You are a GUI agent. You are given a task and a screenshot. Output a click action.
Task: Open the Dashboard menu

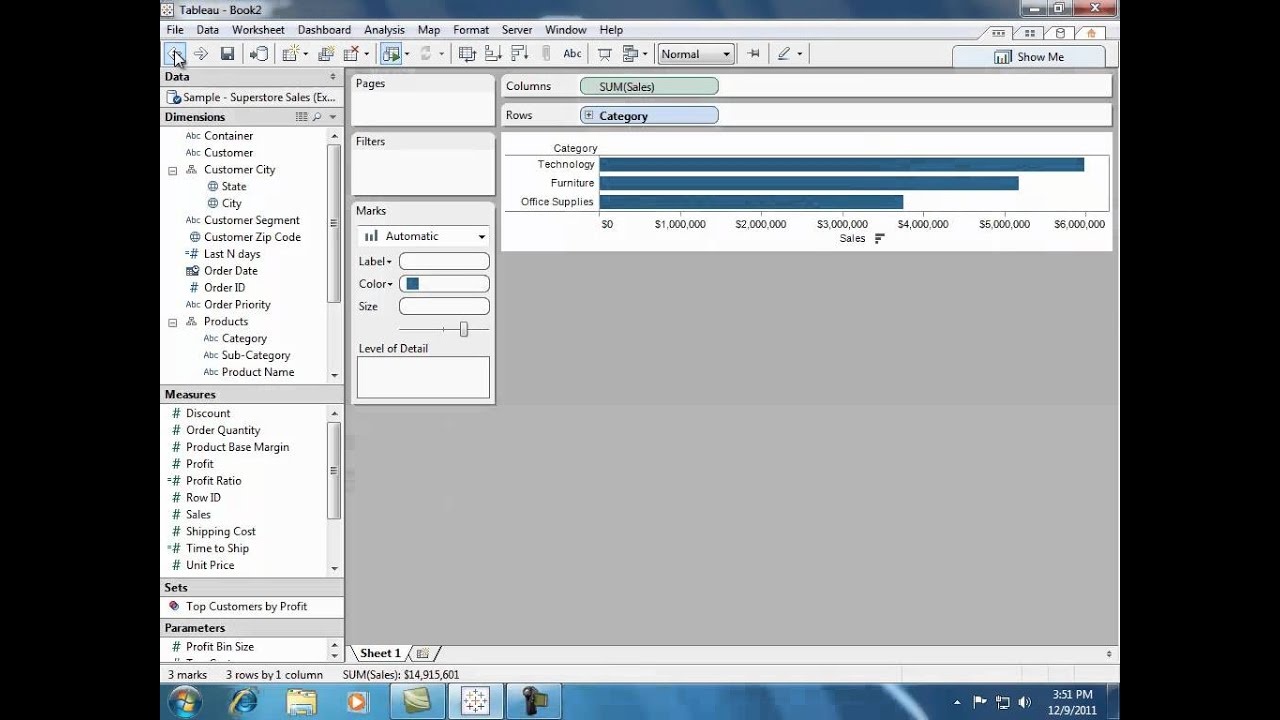click(x=324, y=30)
